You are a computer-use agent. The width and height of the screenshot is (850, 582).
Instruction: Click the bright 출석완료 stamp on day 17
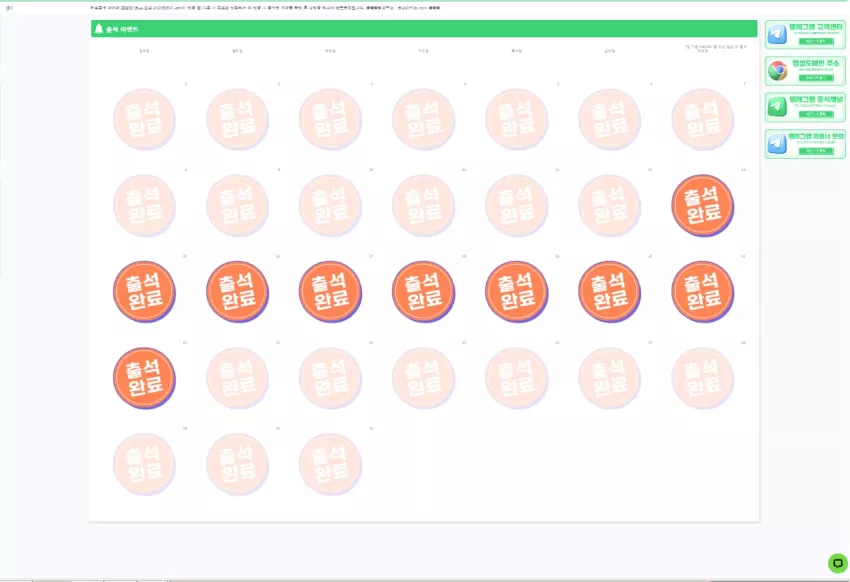coord(330,292)
